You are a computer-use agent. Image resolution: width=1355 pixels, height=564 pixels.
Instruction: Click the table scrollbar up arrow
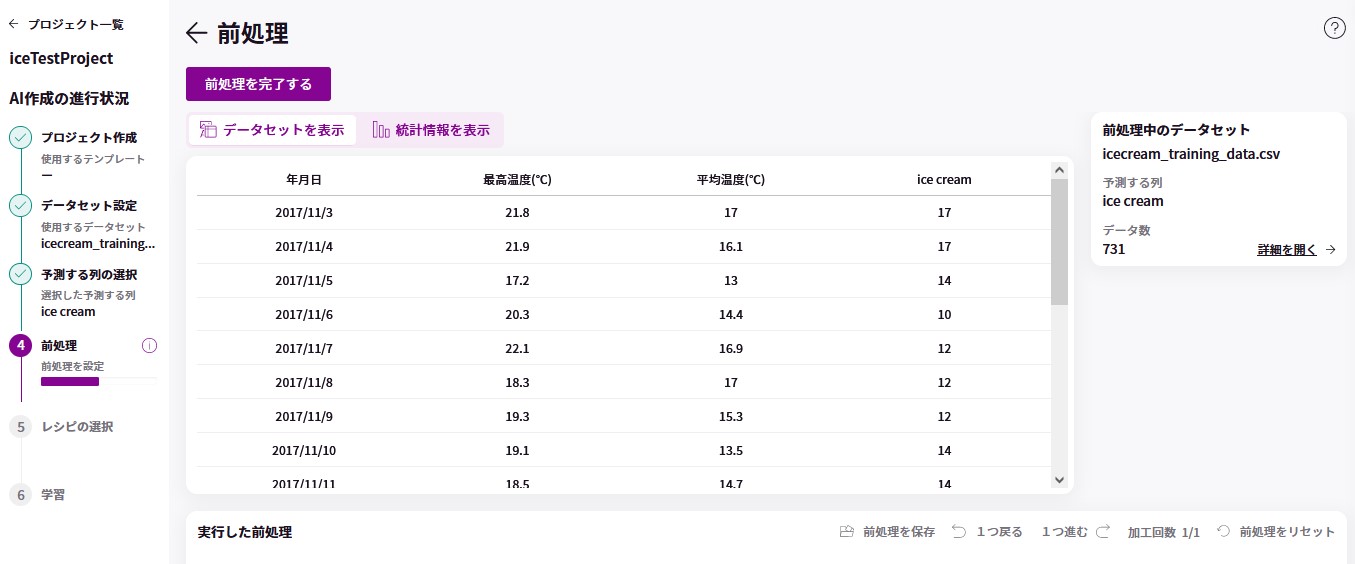[1060, 171]
